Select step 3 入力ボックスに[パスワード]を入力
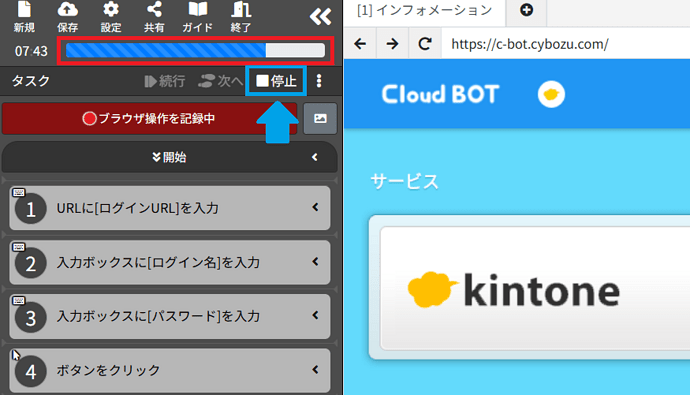690x395 pixels. click(x=170, y=316)
